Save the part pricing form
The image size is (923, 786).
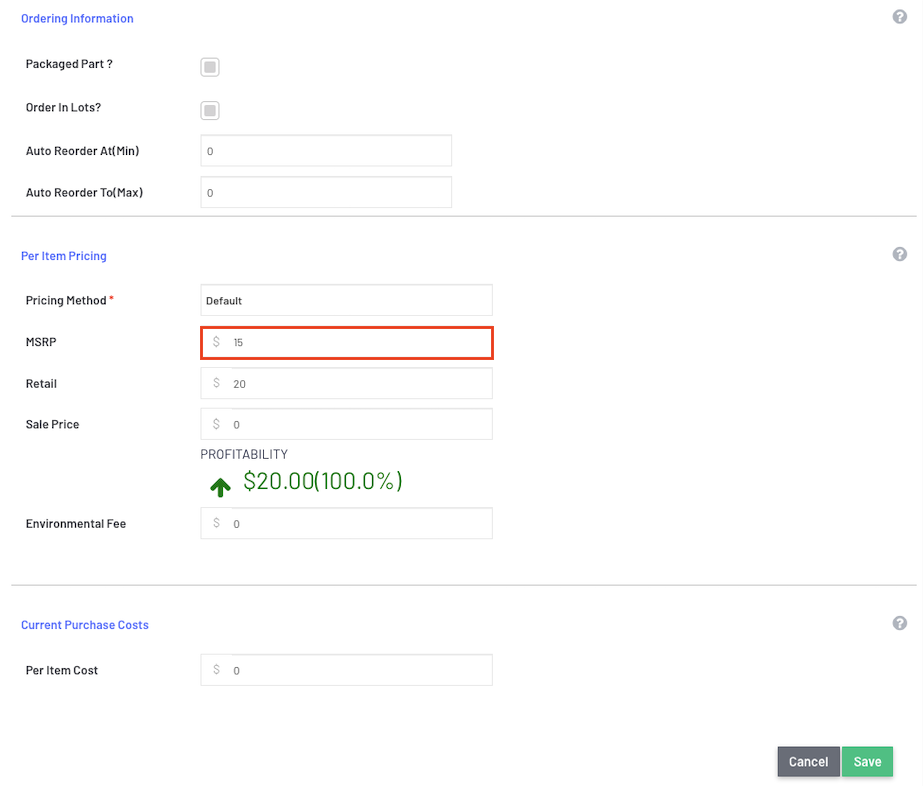(867, 762)
